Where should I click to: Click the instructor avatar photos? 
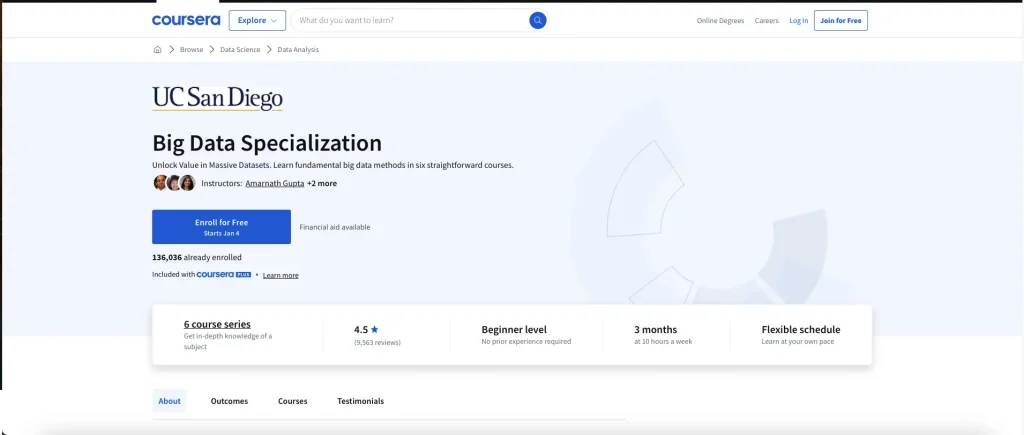[x=174, y=183]
